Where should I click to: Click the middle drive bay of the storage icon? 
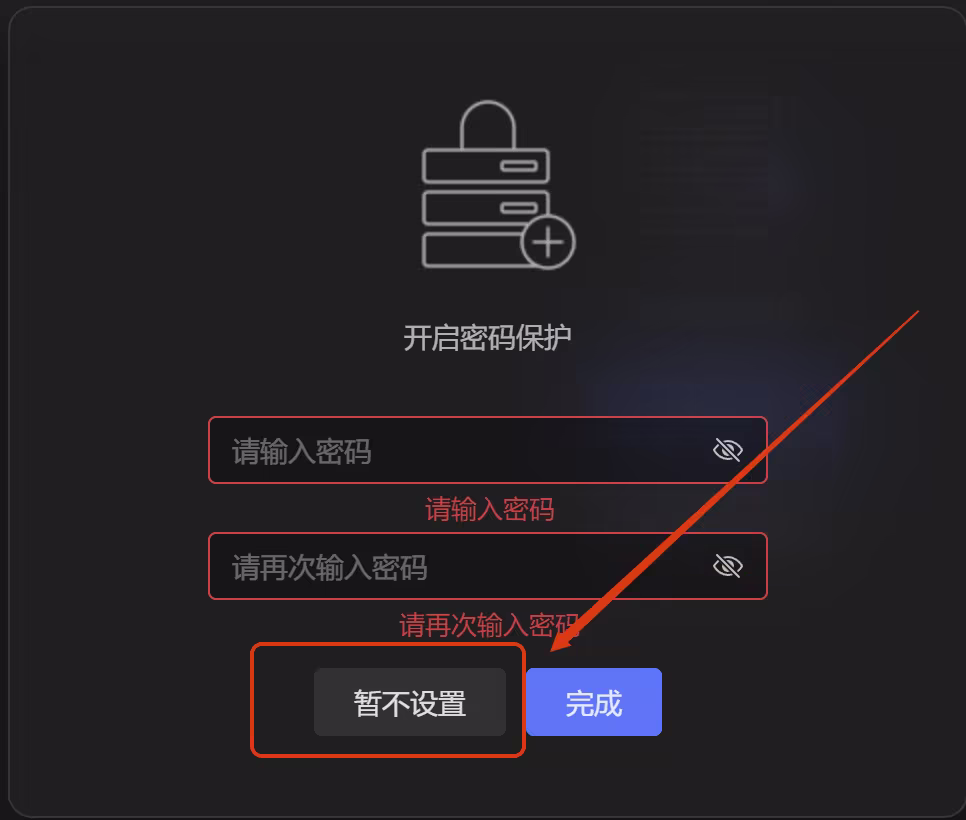coord(485,208)
